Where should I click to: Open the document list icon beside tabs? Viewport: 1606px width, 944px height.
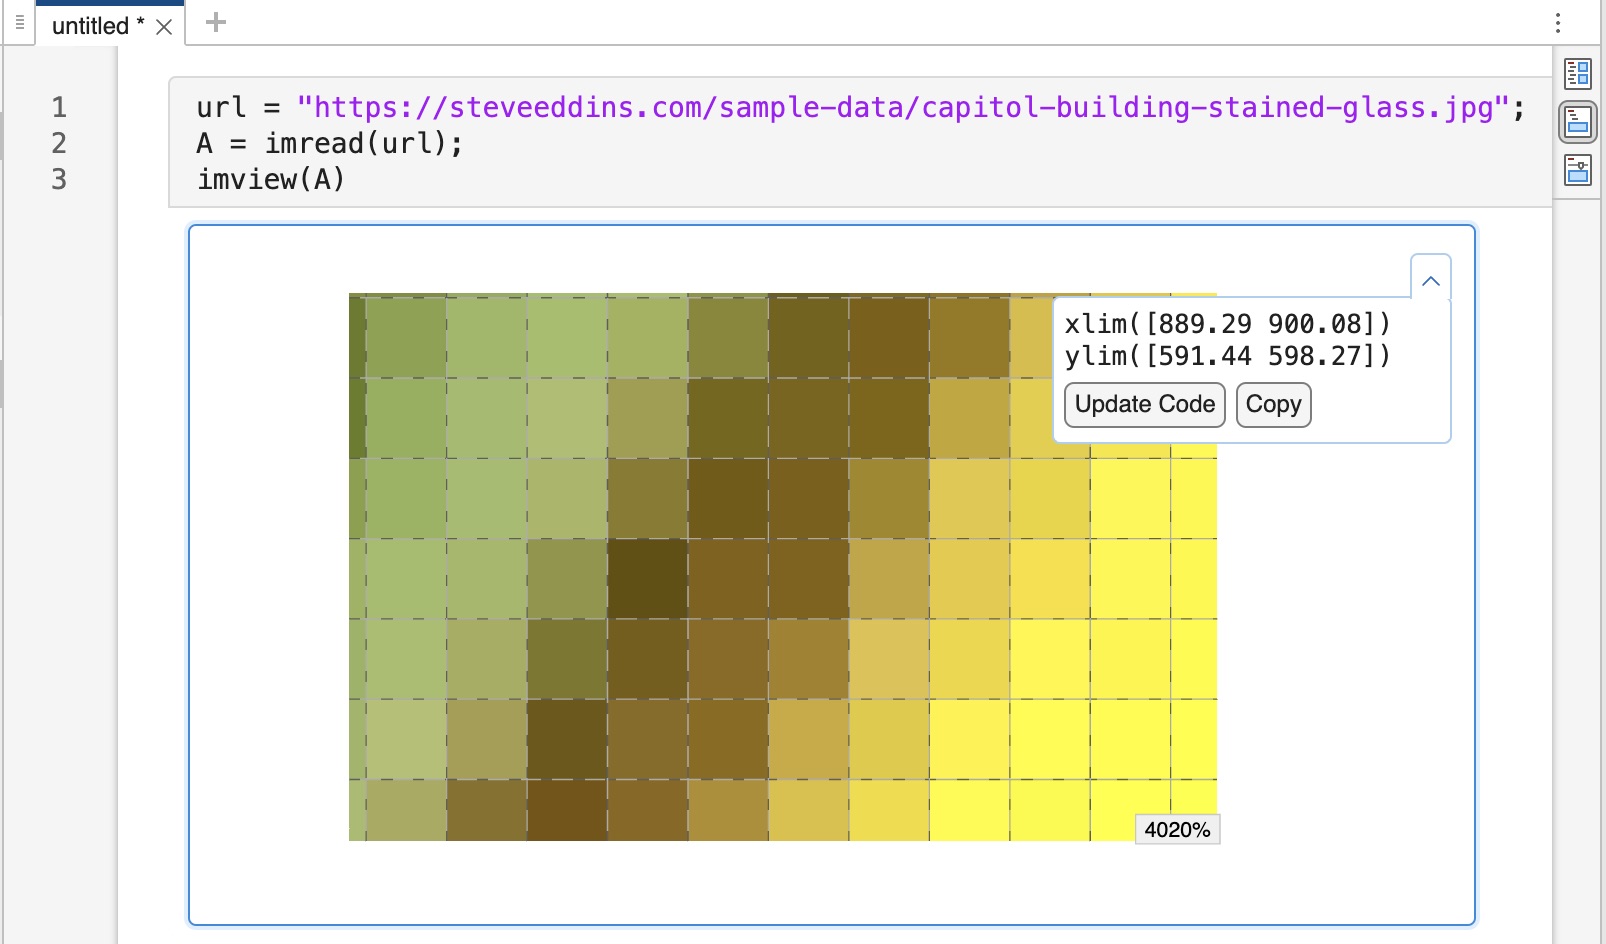(19, 22)
